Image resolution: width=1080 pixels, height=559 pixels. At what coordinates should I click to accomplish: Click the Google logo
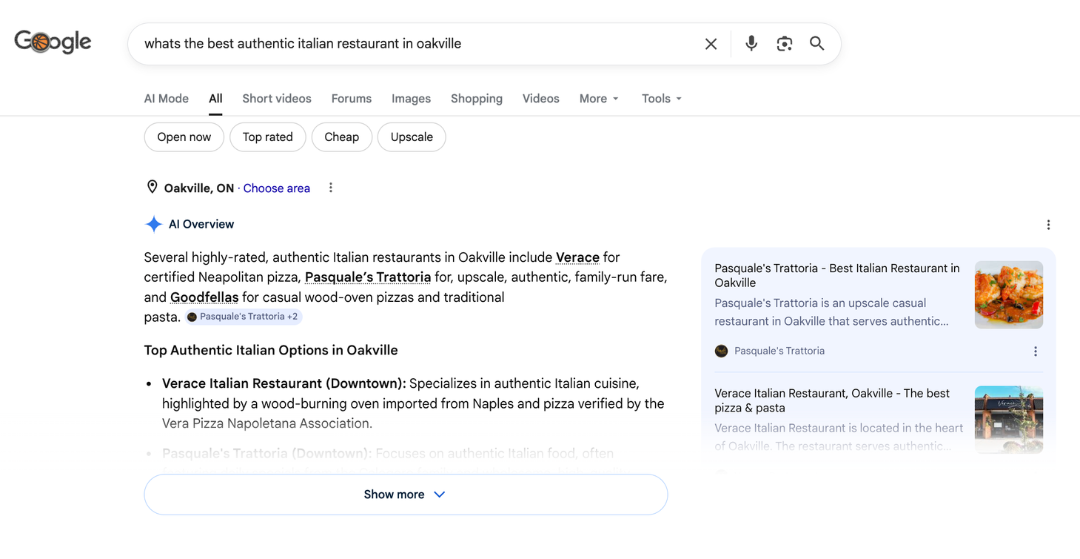tap(53, 42)
